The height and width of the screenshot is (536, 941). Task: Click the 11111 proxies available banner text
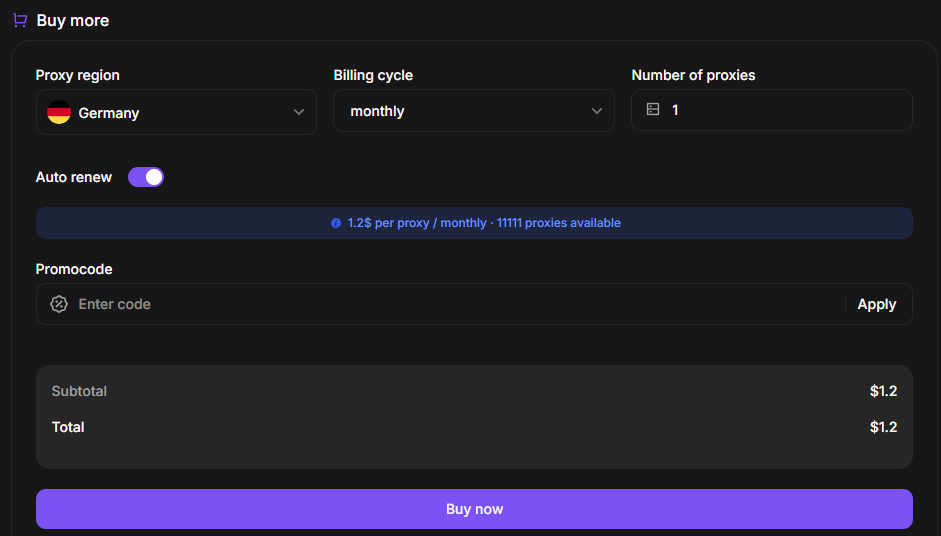pos(558,223)
